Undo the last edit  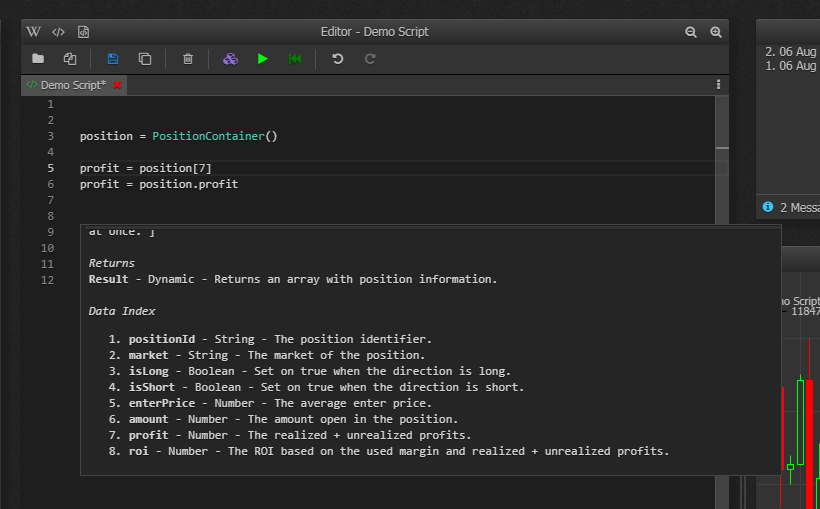coord(338,59)
